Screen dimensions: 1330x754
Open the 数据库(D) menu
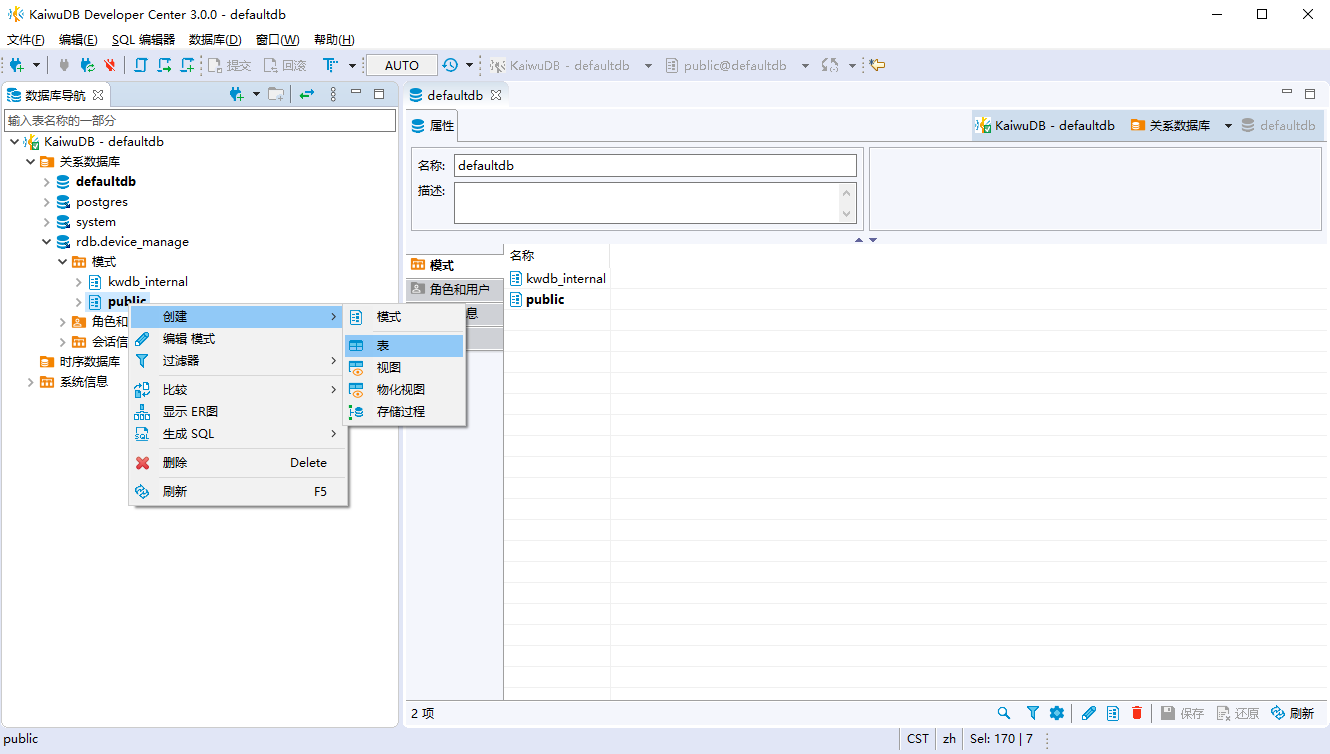tap(215, 39)
